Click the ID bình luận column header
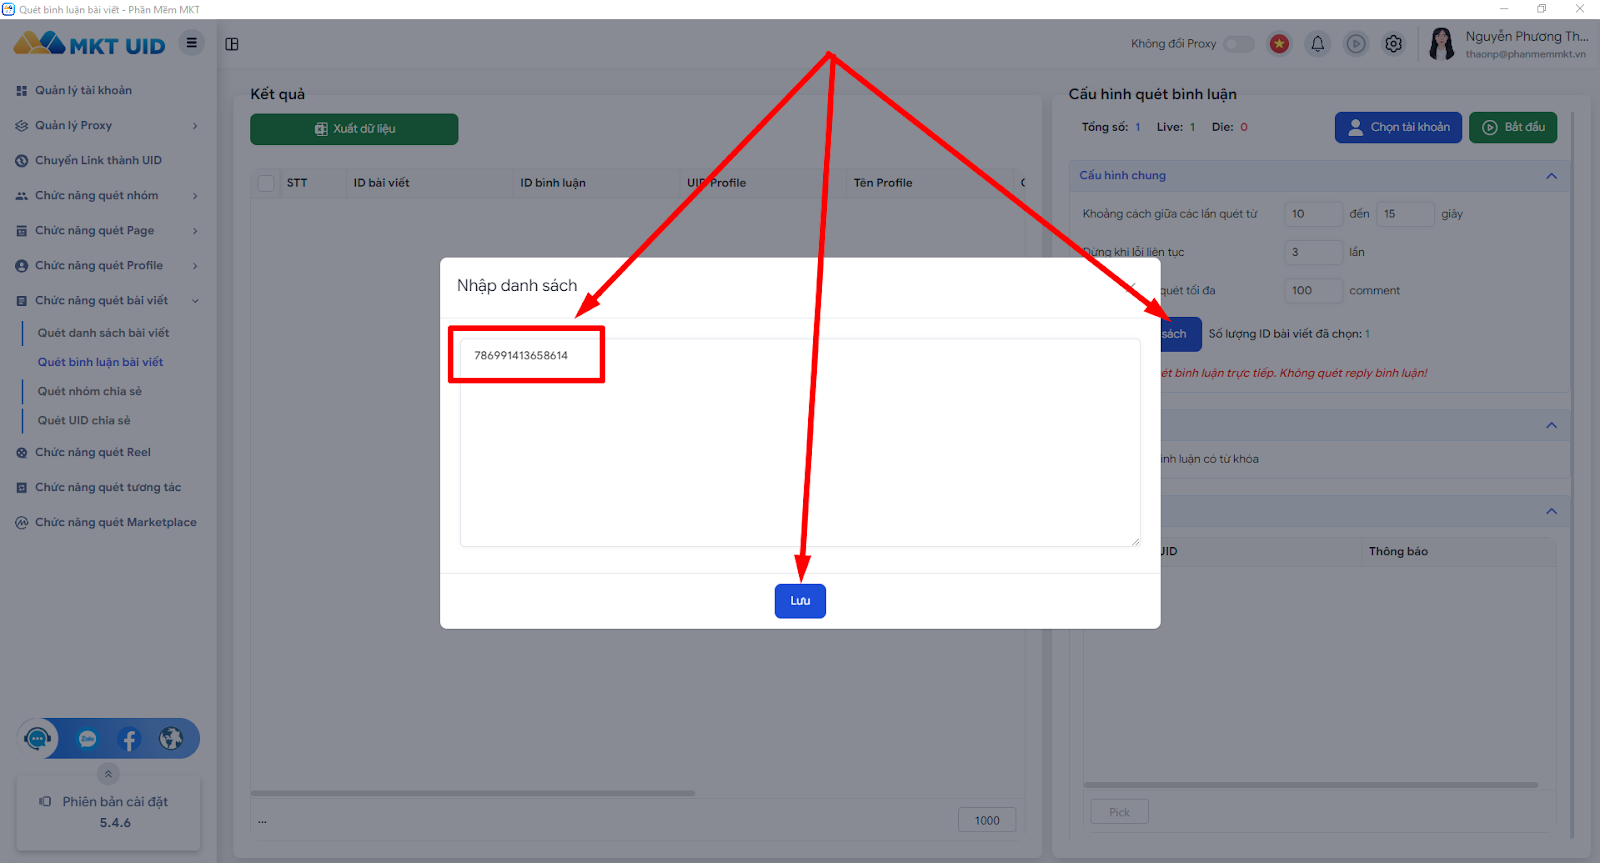This screenshot has width=1600, height=863. (553, 183)
